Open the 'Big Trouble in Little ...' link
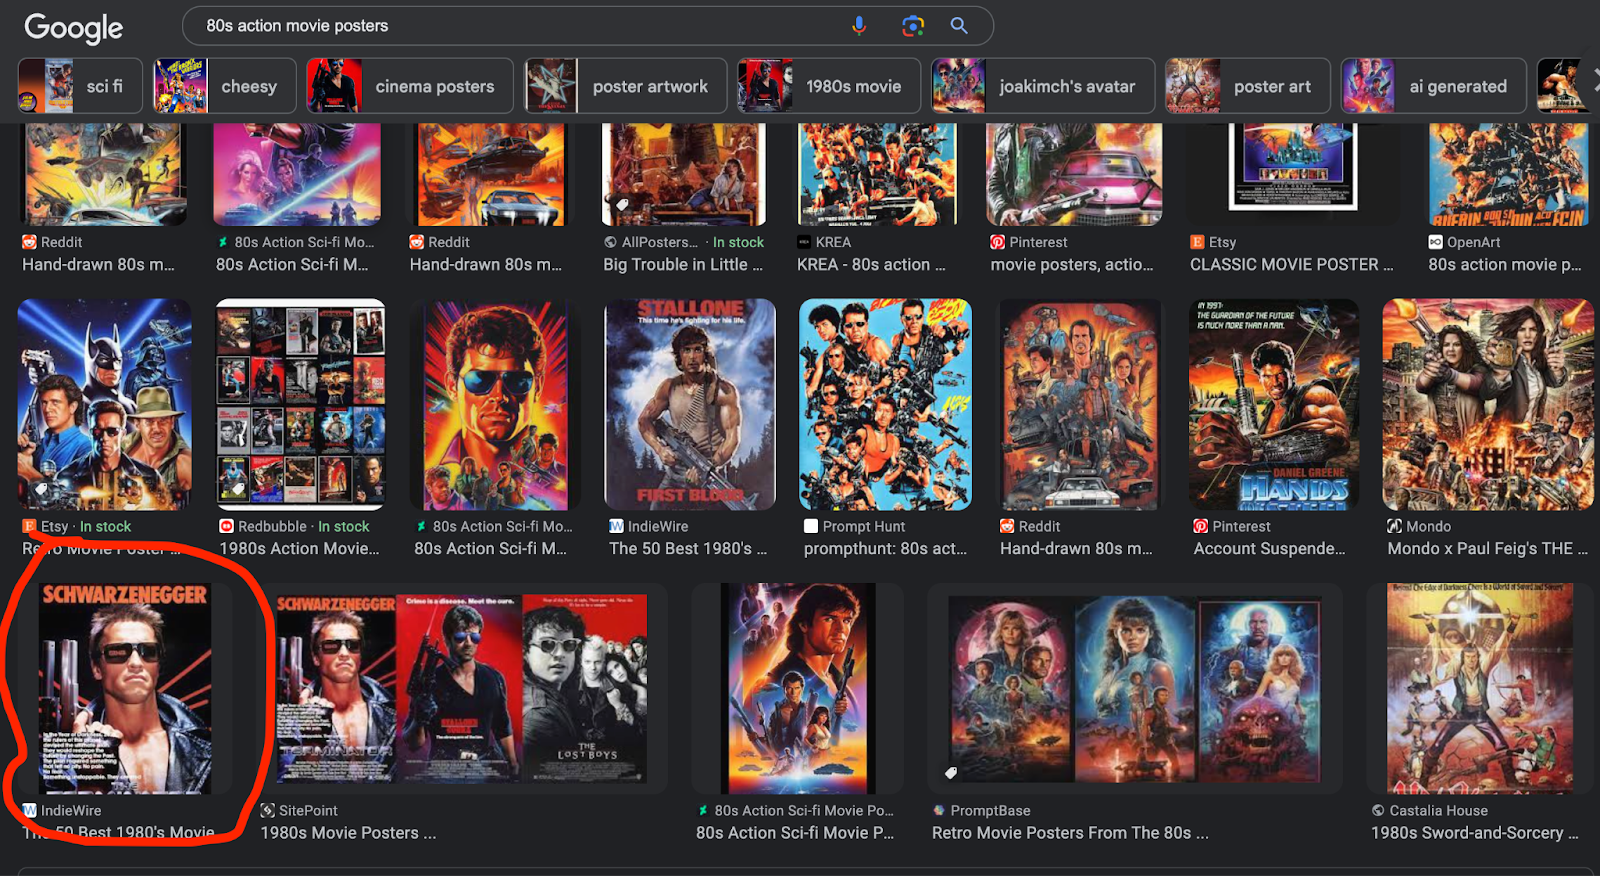The height and width of the screenshot is (876, 1600). [x=682, y=265]
